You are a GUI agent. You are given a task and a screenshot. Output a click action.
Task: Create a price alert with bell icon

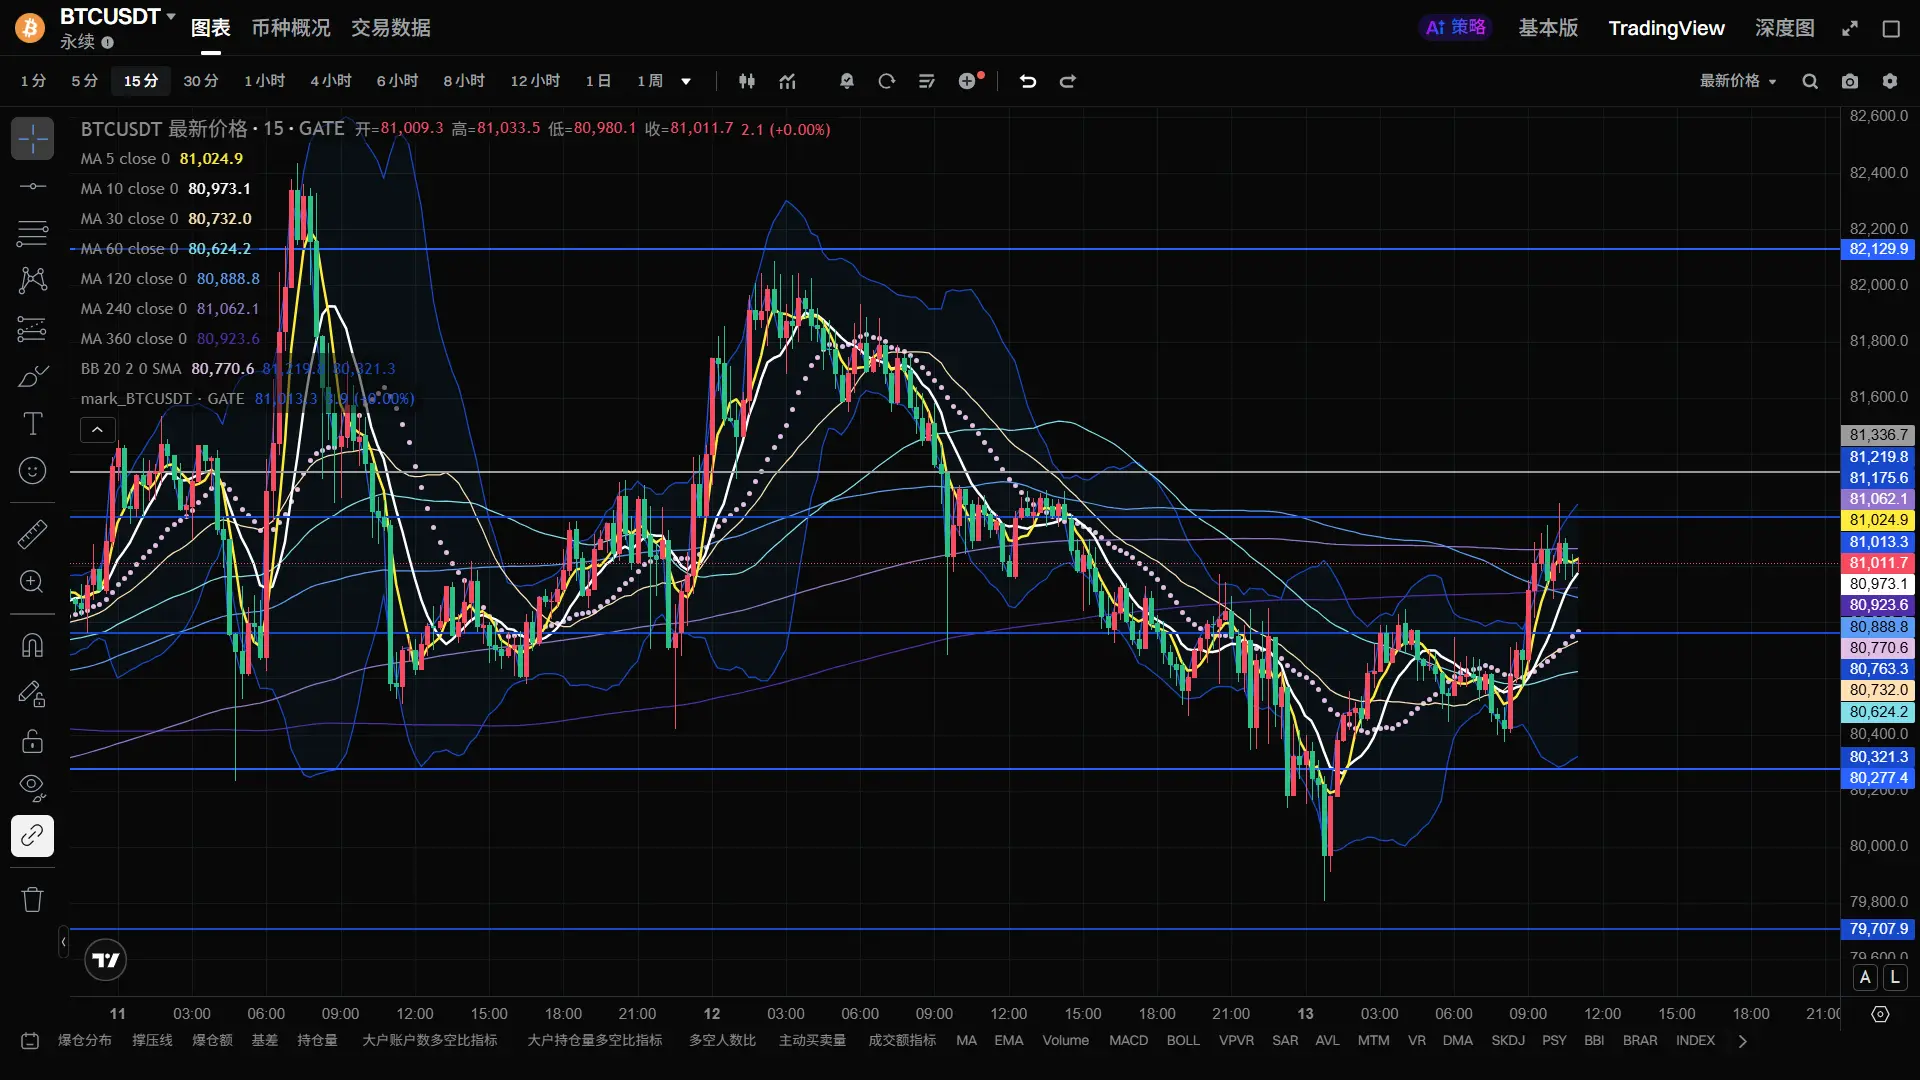(x=847, y=81)
